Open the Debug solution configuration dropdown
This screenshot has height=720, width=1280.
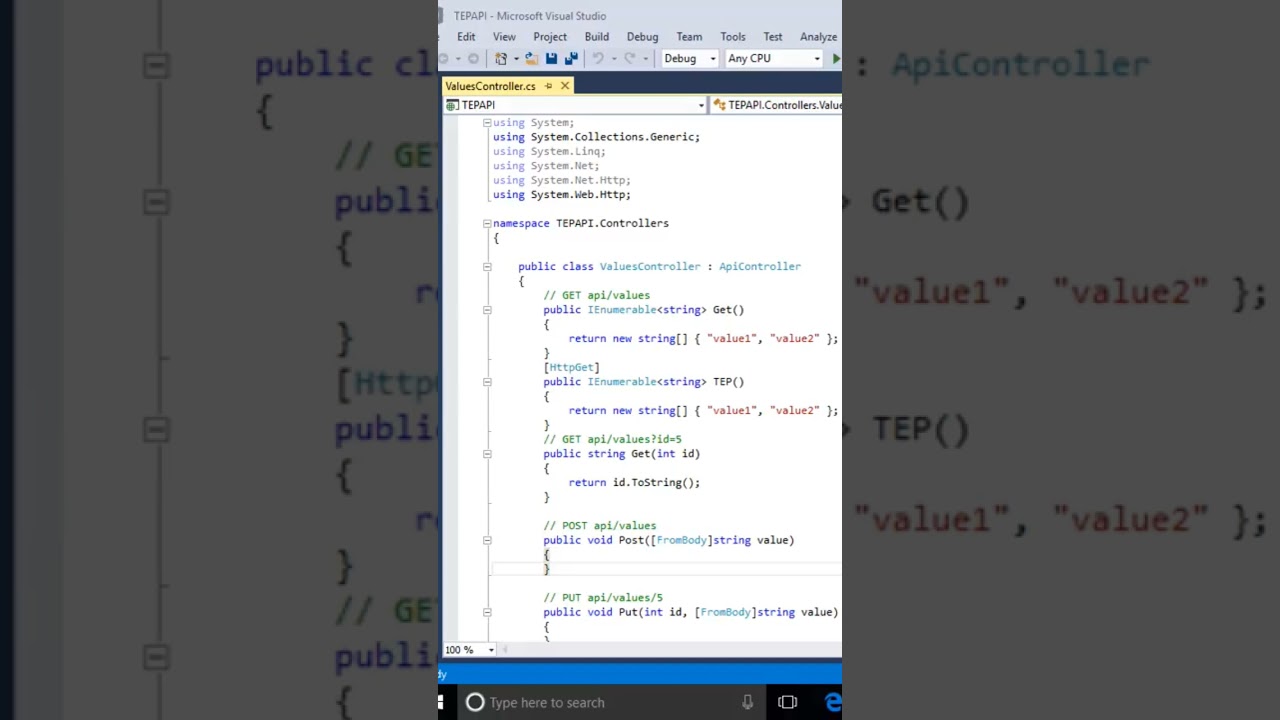[690, 59]
